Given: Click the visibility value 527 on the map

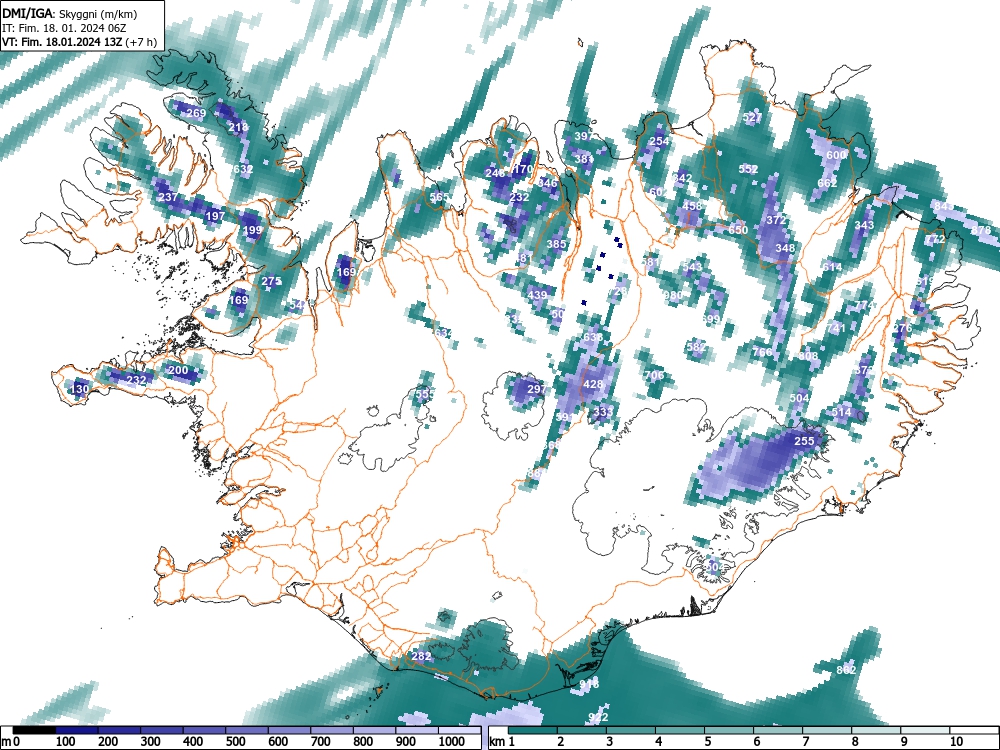Looking at the screenshot, I should pyautogui.click(x=753, y=118).
